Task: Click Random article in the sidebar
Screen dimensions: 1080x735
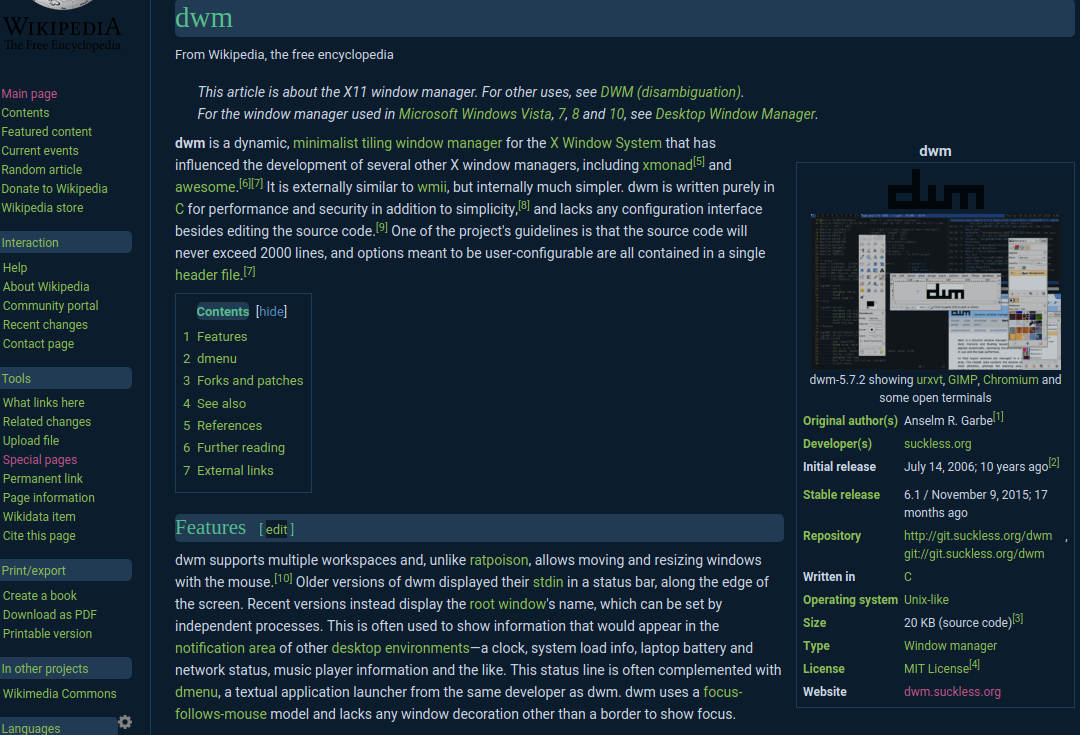Action: click(41, 169)
